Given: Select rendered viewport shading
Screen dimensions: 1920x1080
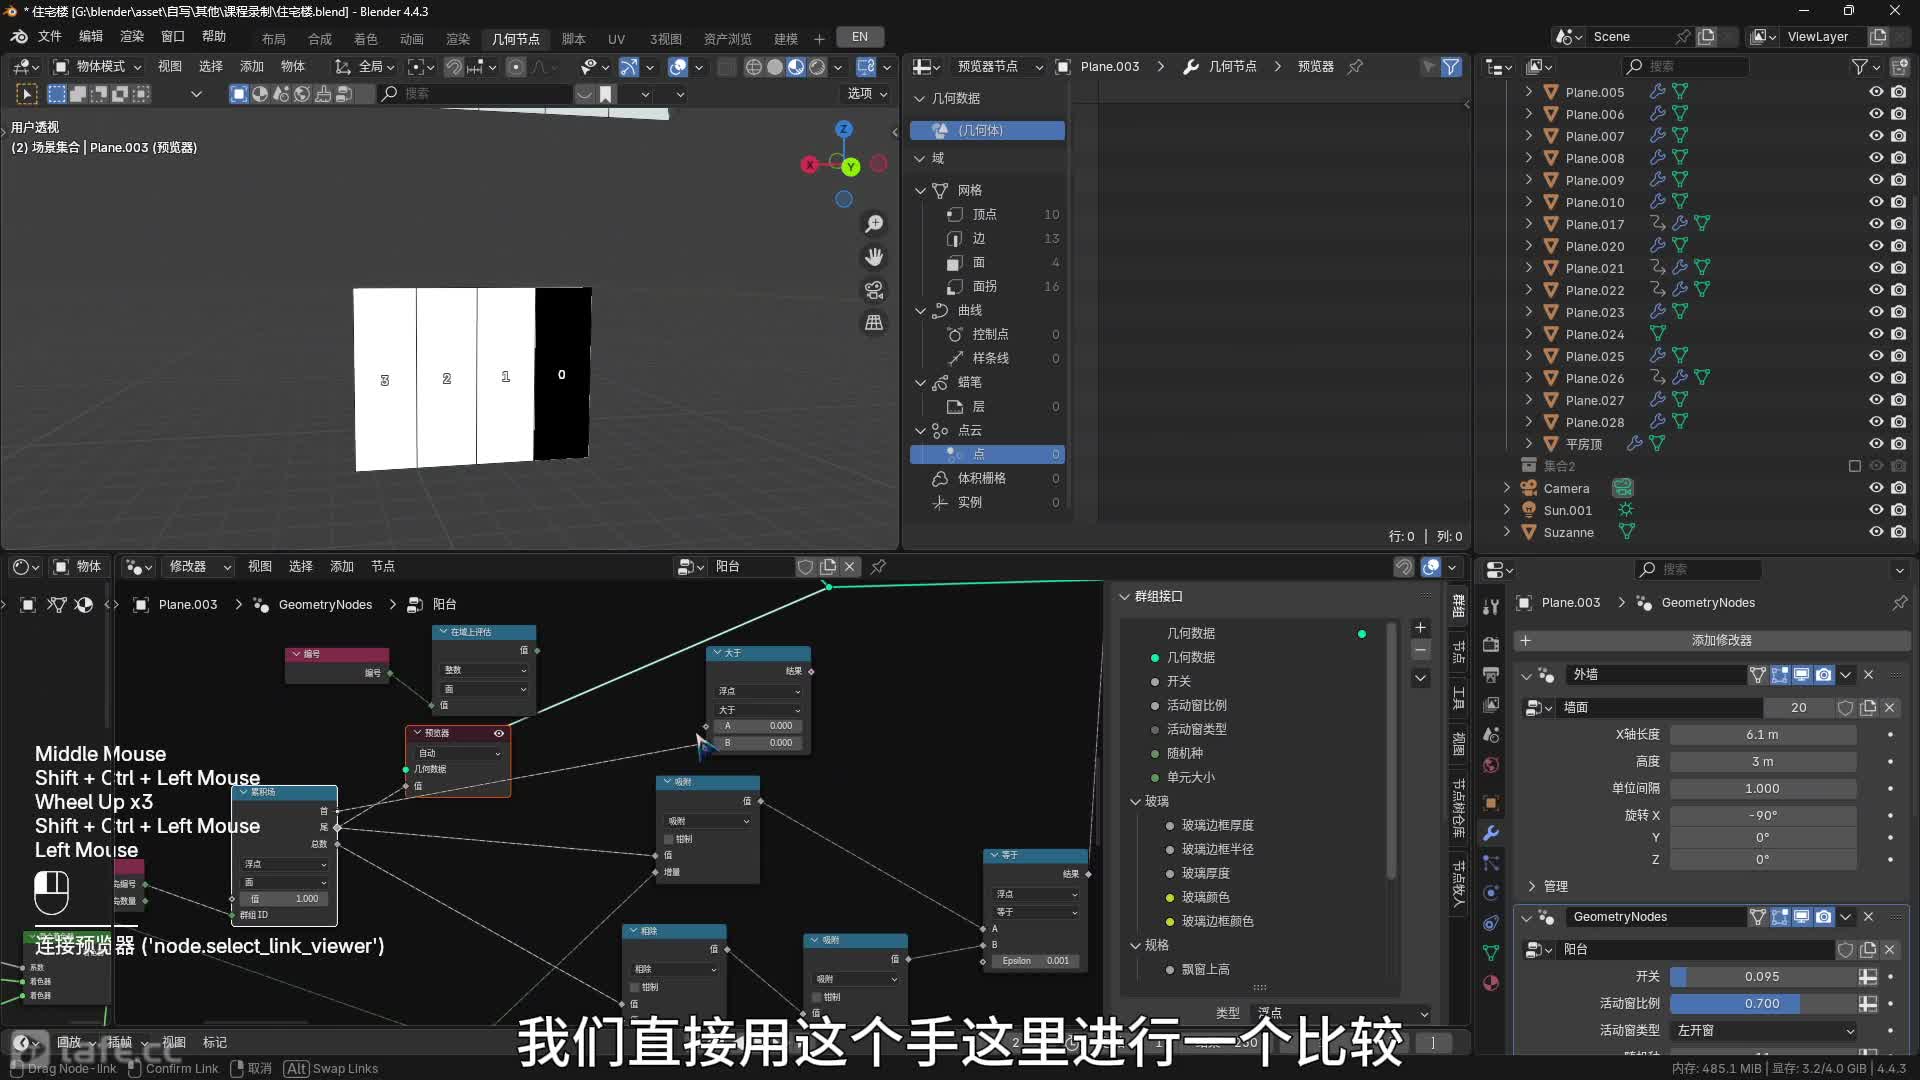Looking at the screenshot, I should [x=817, y=67].
